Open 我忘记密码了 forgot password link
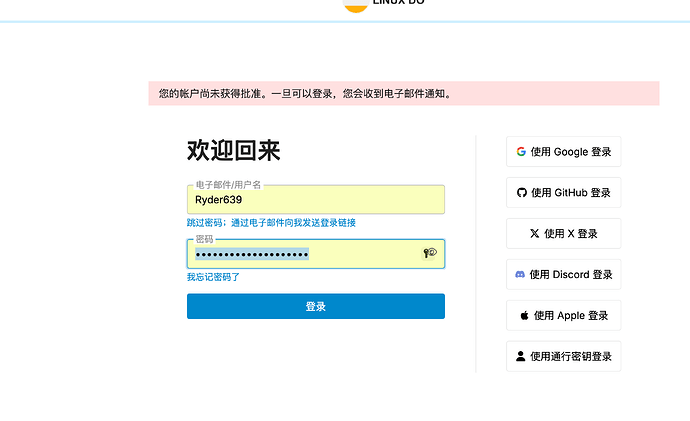This screenshot has height=421, width=690. tap(213, 277)
